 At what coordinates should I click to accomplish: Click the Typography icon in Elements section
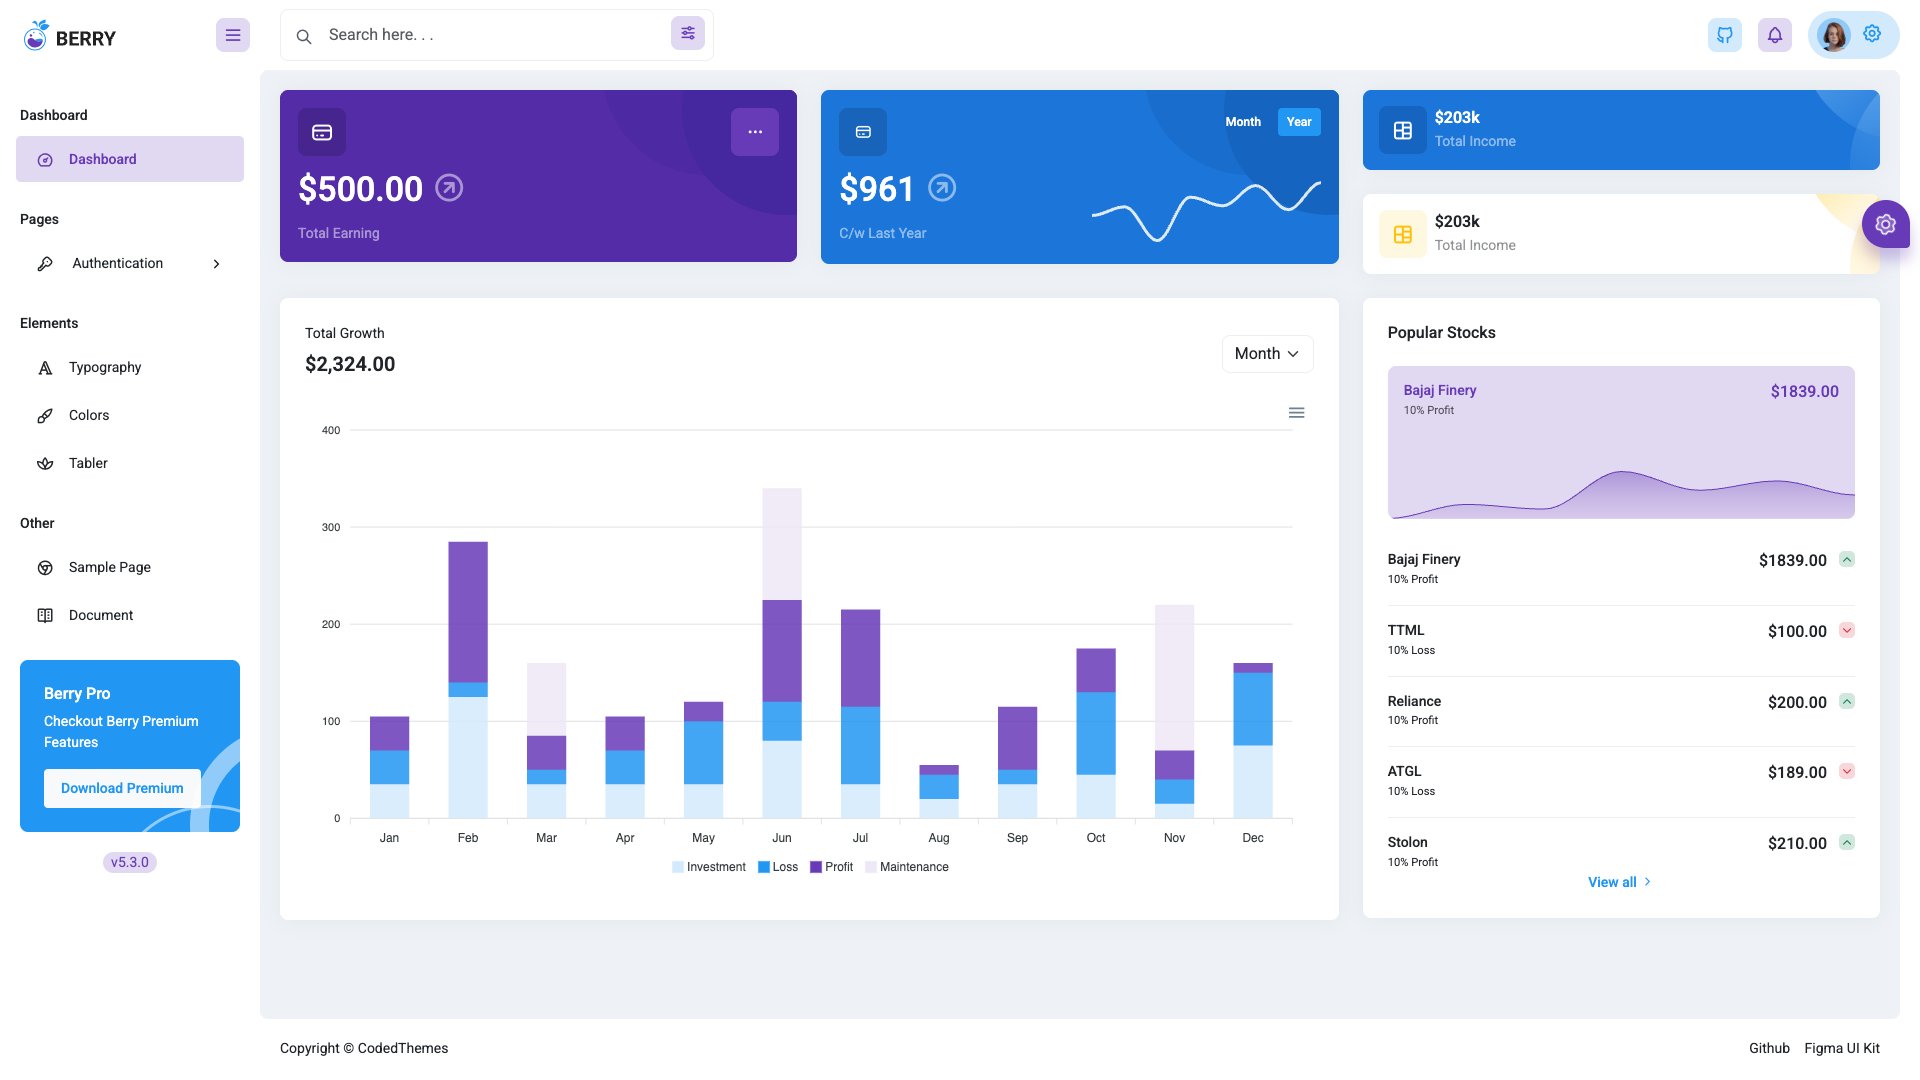[x=45, y=367]
